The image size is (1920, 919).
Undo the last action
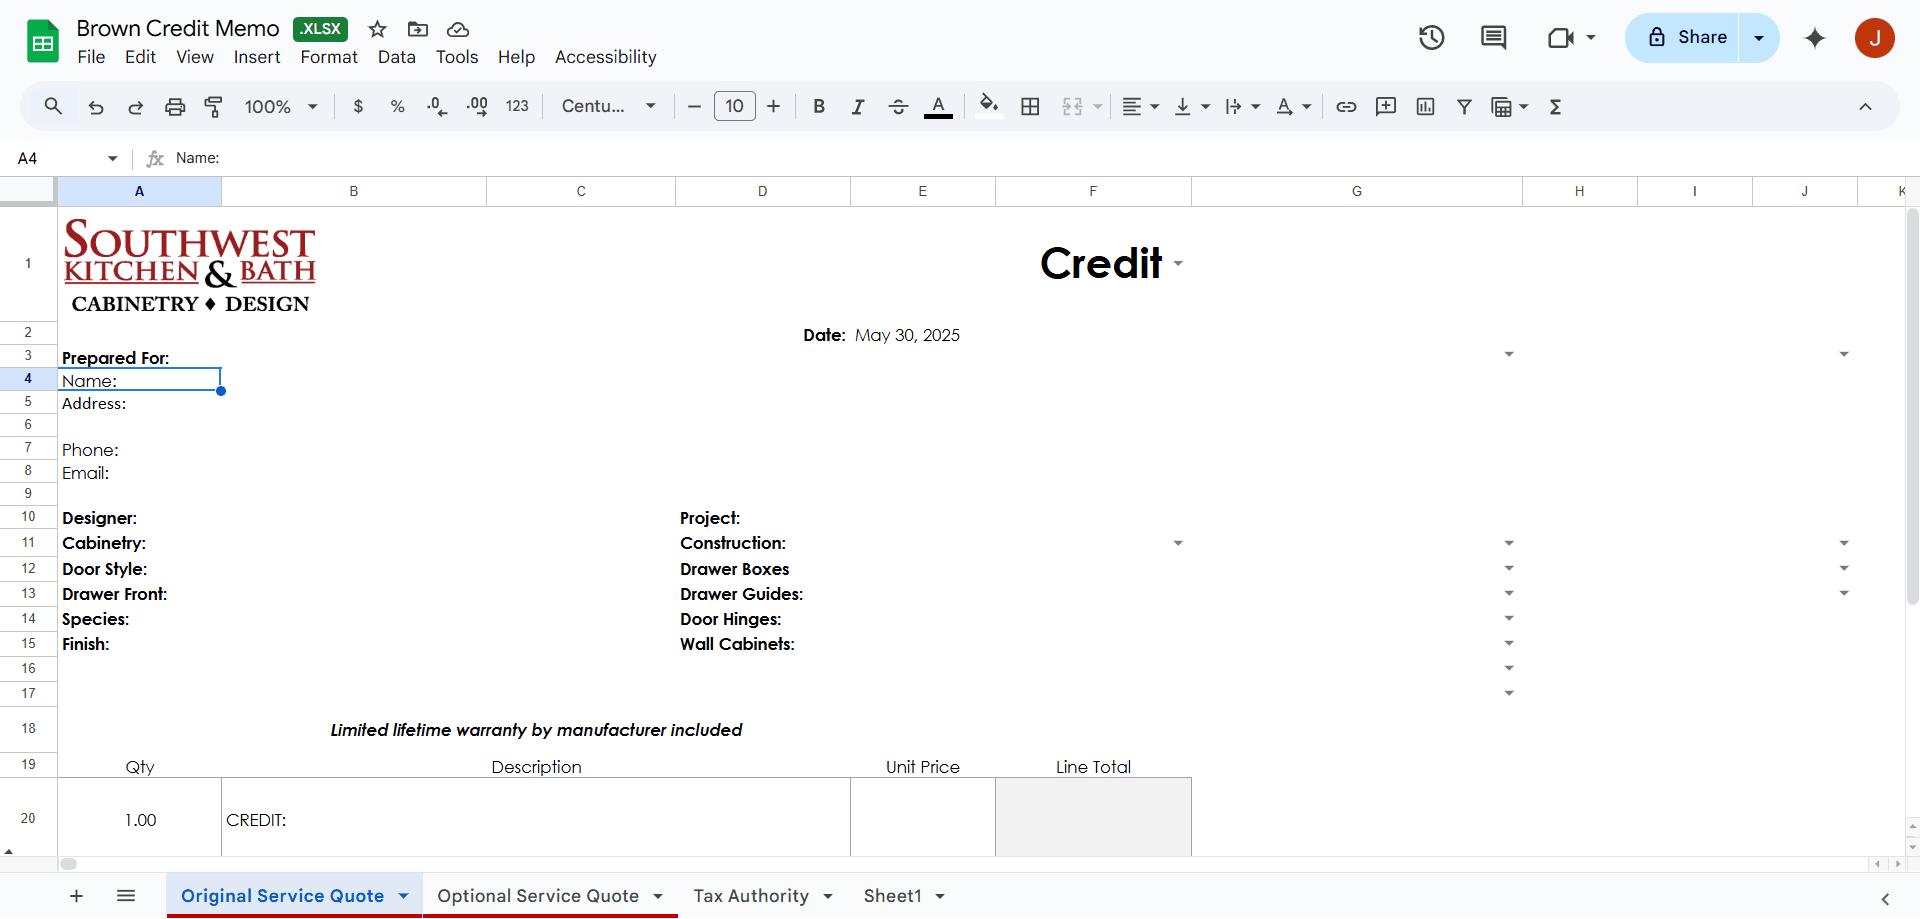[96, 106]
